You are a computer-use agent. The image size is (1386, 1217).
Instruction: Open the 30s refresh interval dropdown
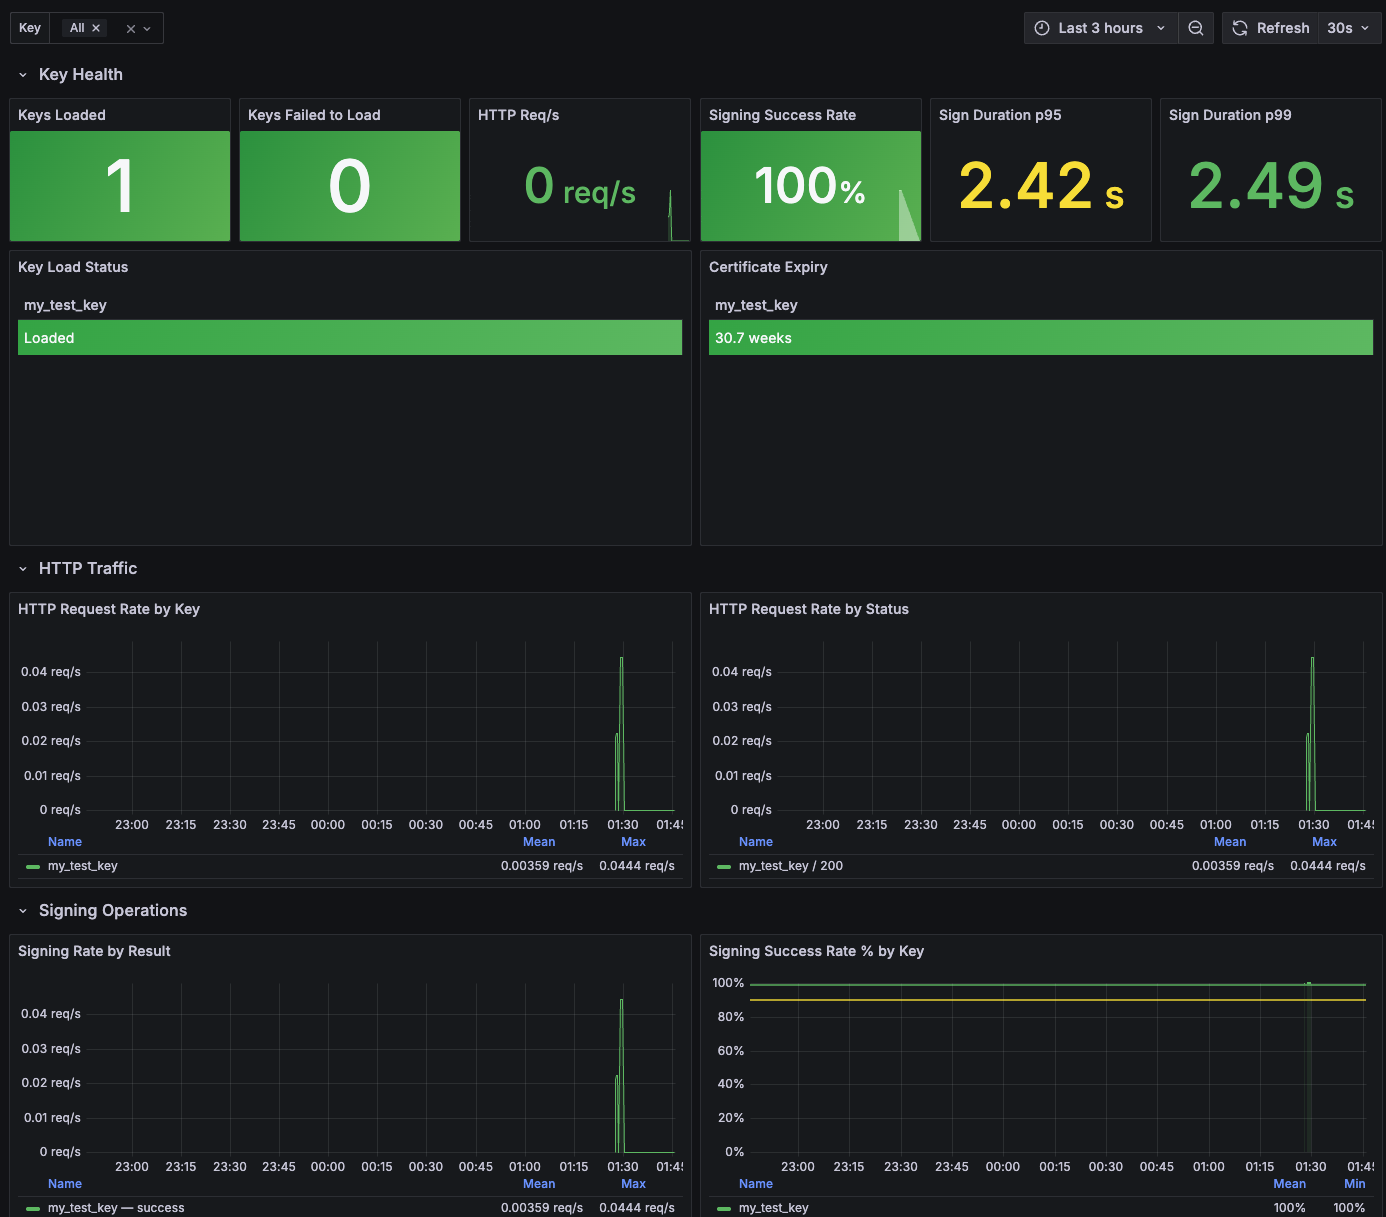[x=1349, y=28]
